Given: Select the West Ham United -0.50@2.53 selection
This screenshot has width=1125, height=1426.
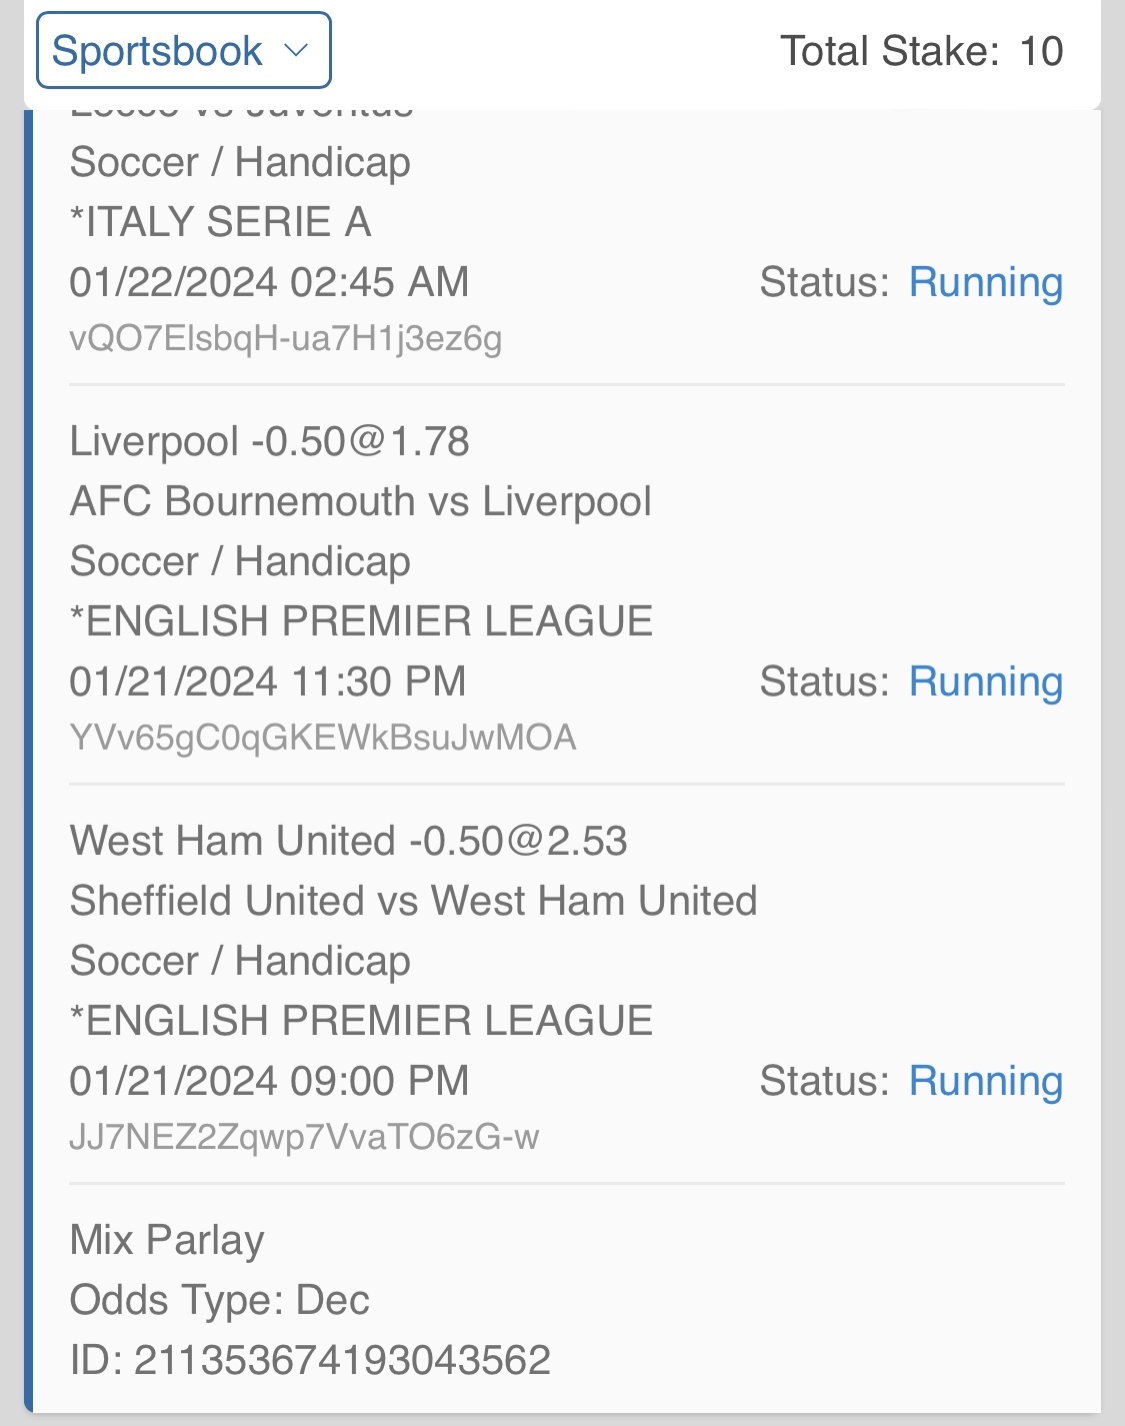Looking at the screenshot, I should [x=348, y=841].
